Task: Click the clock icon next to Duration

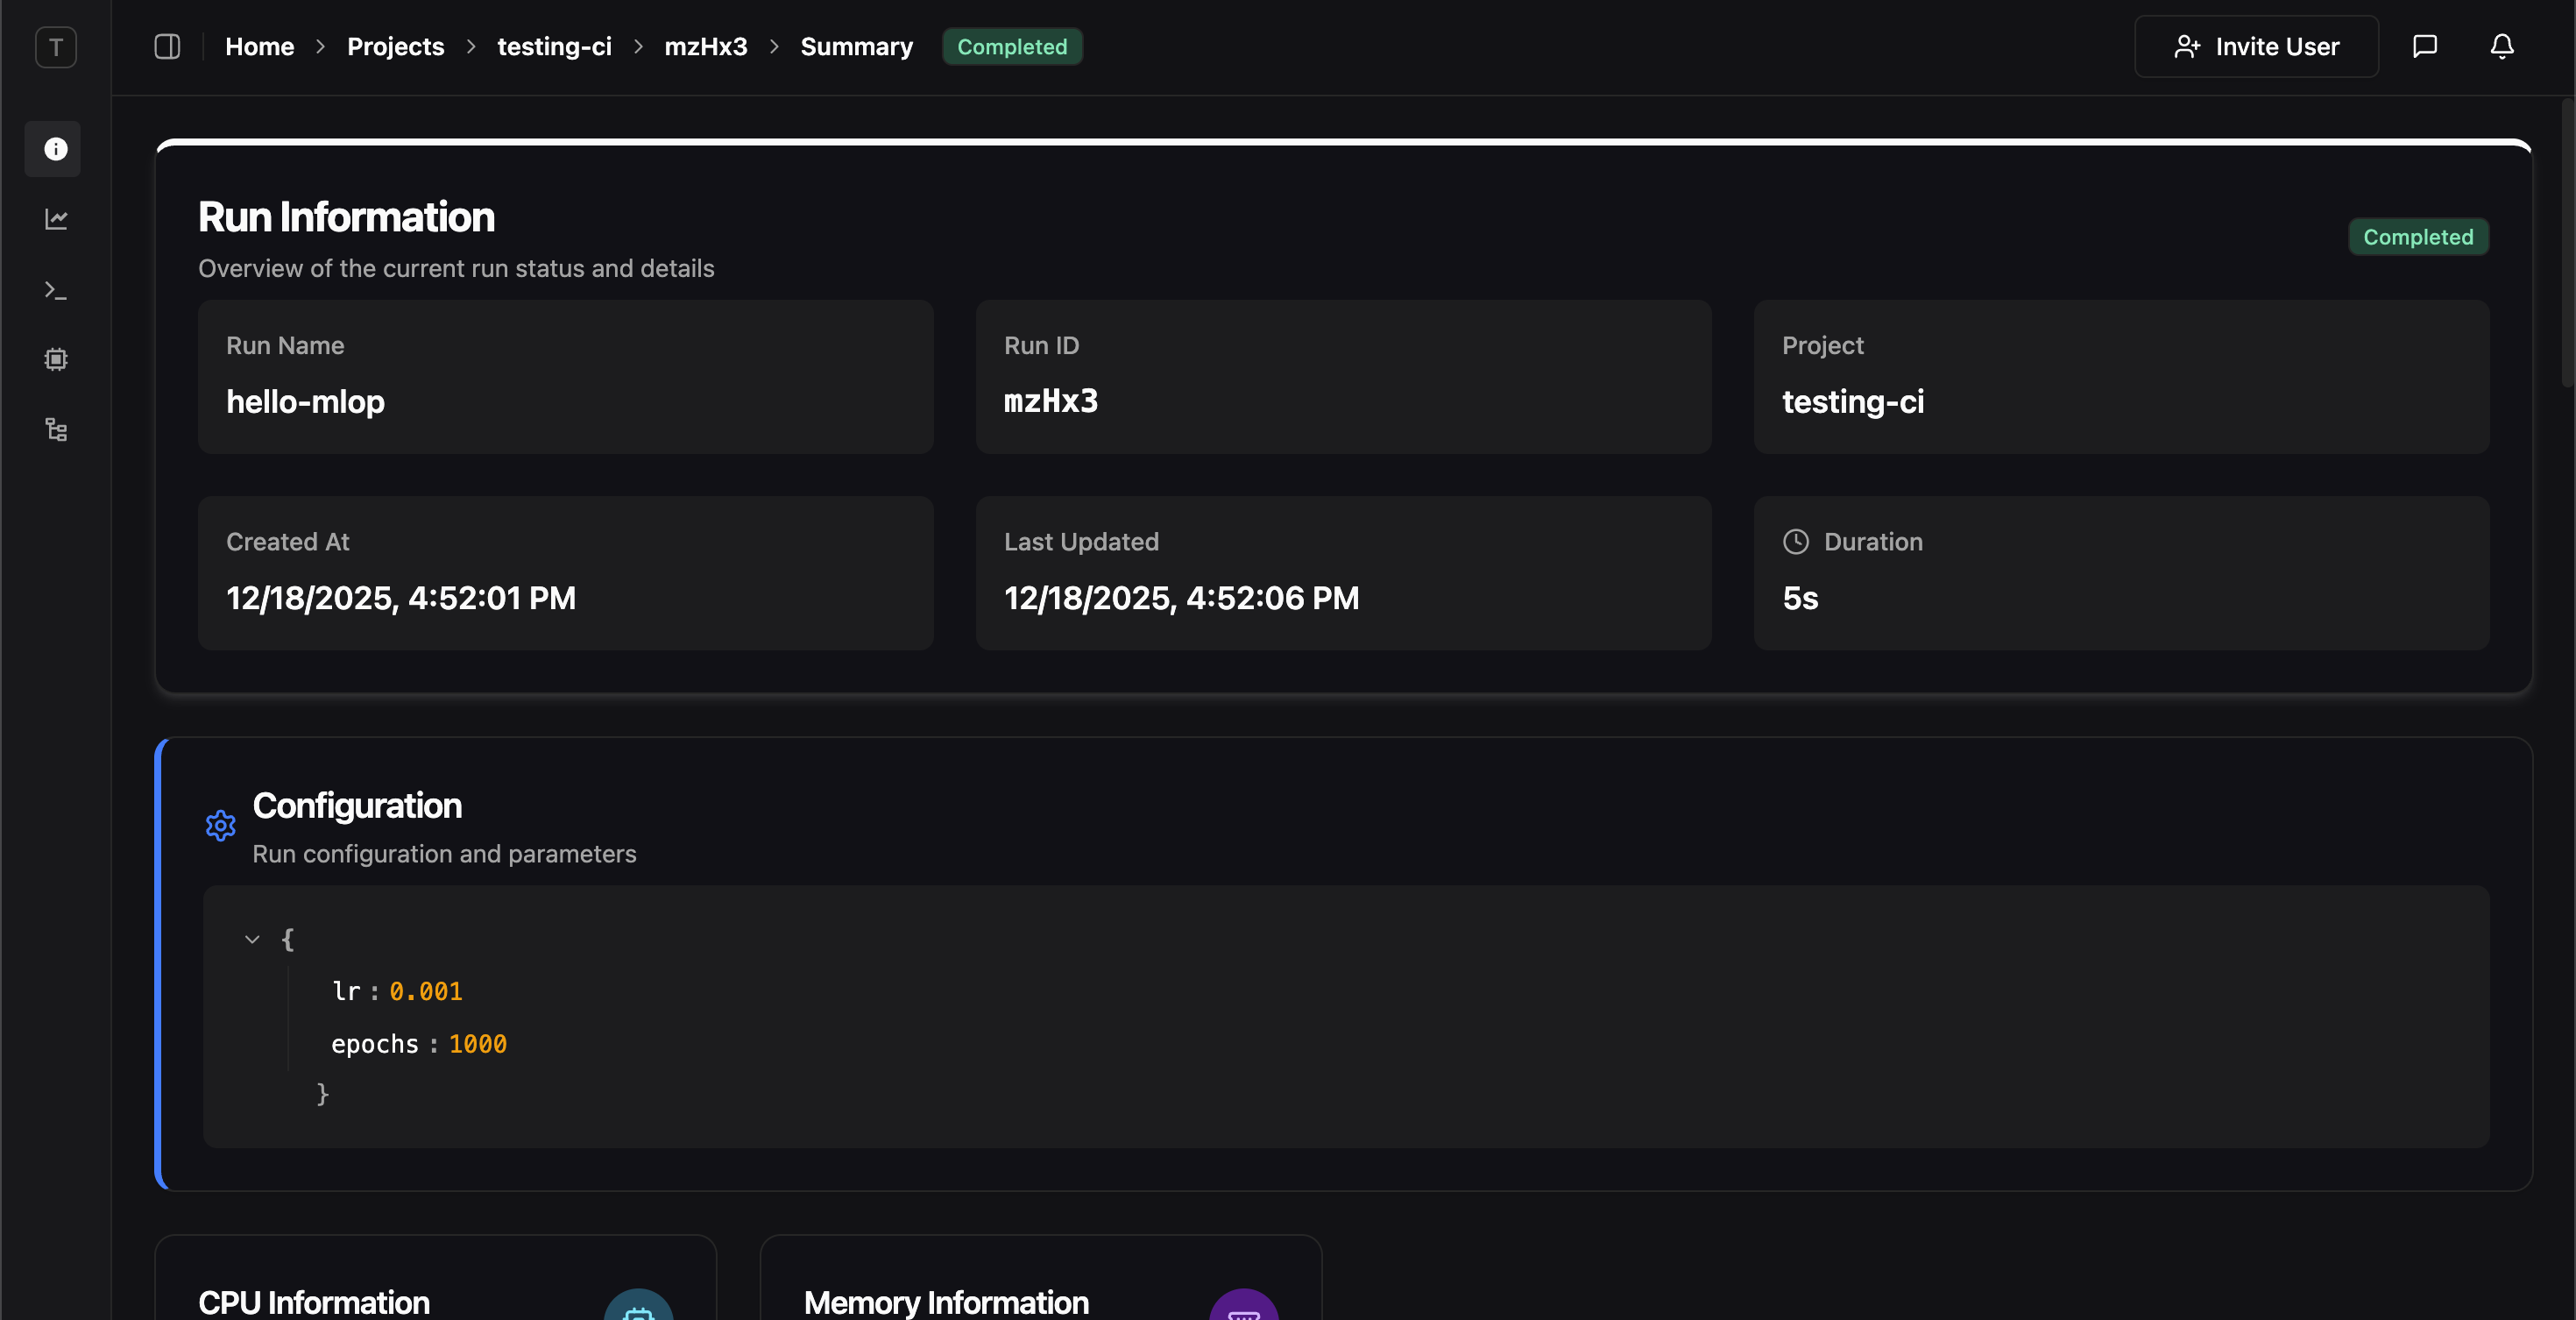Action: click(x=1795, y=541)
